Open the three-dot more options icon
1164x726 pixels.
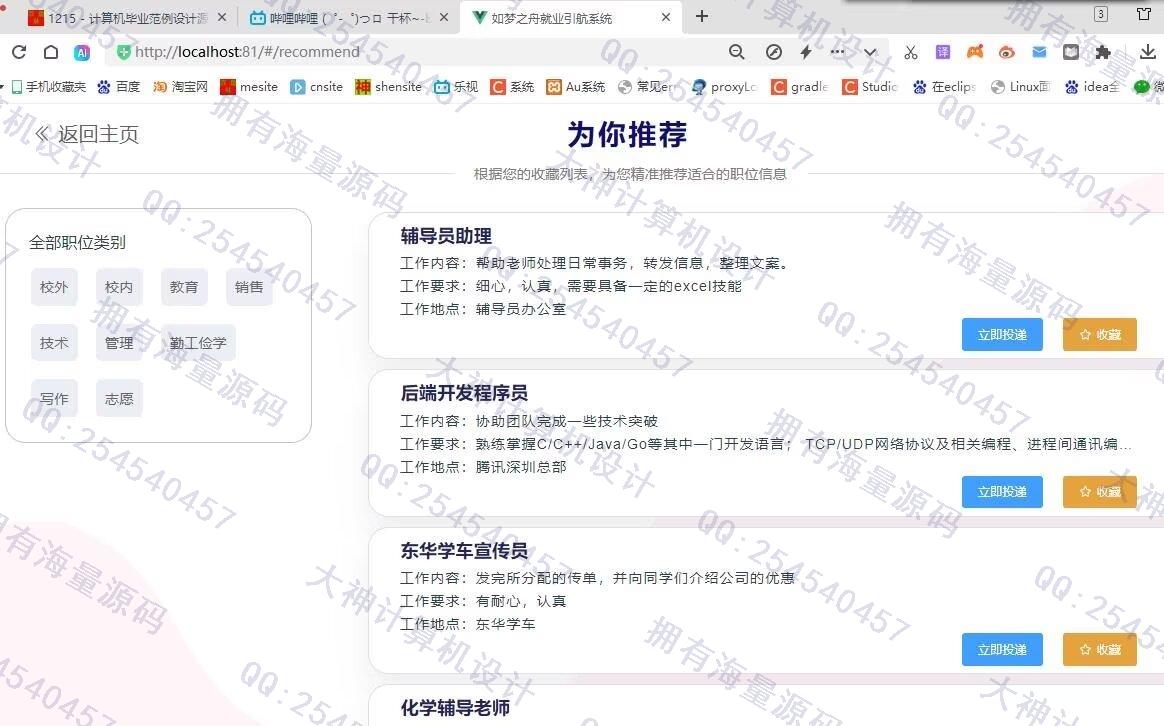pyautogui.click(x=837, y=52)
